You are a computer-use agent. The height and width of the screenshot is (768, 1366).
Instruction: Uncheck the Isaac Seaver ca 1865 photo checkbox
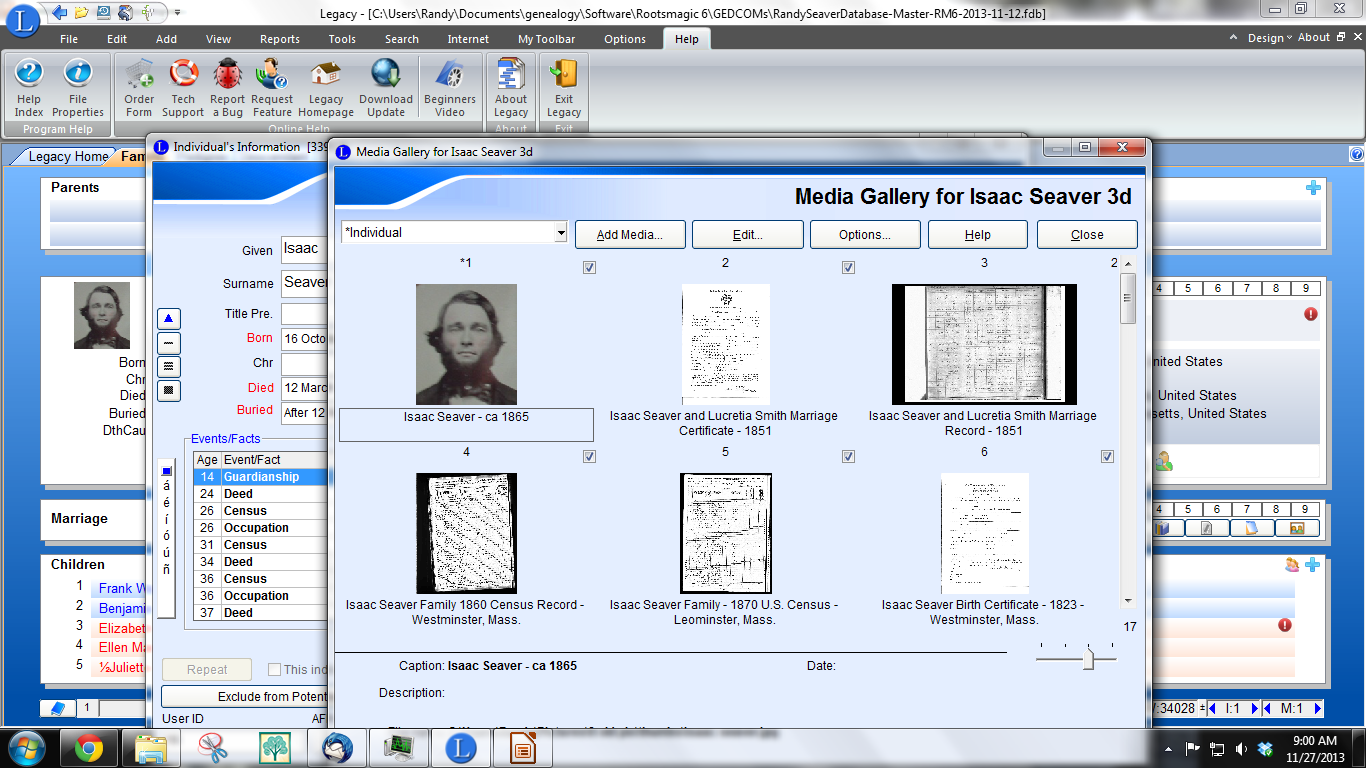click(x=589, y=267)
